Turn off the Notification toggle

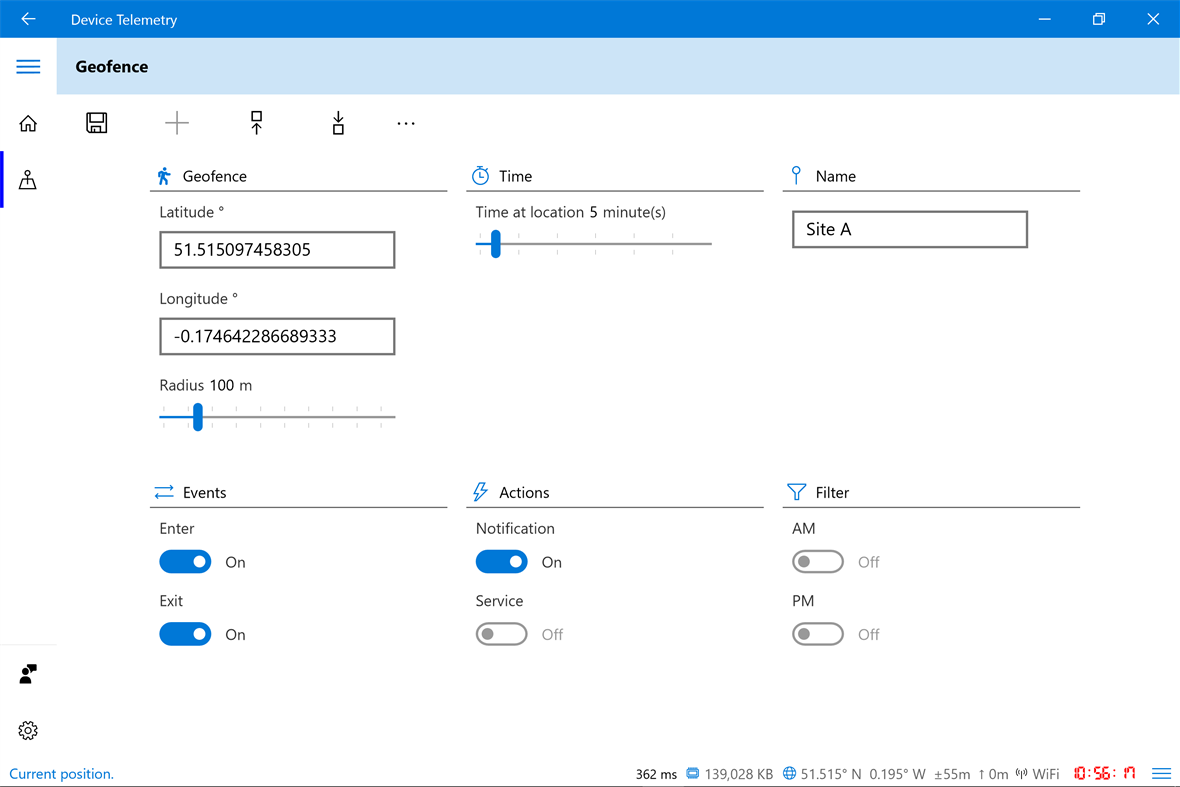tap(501, 561)
